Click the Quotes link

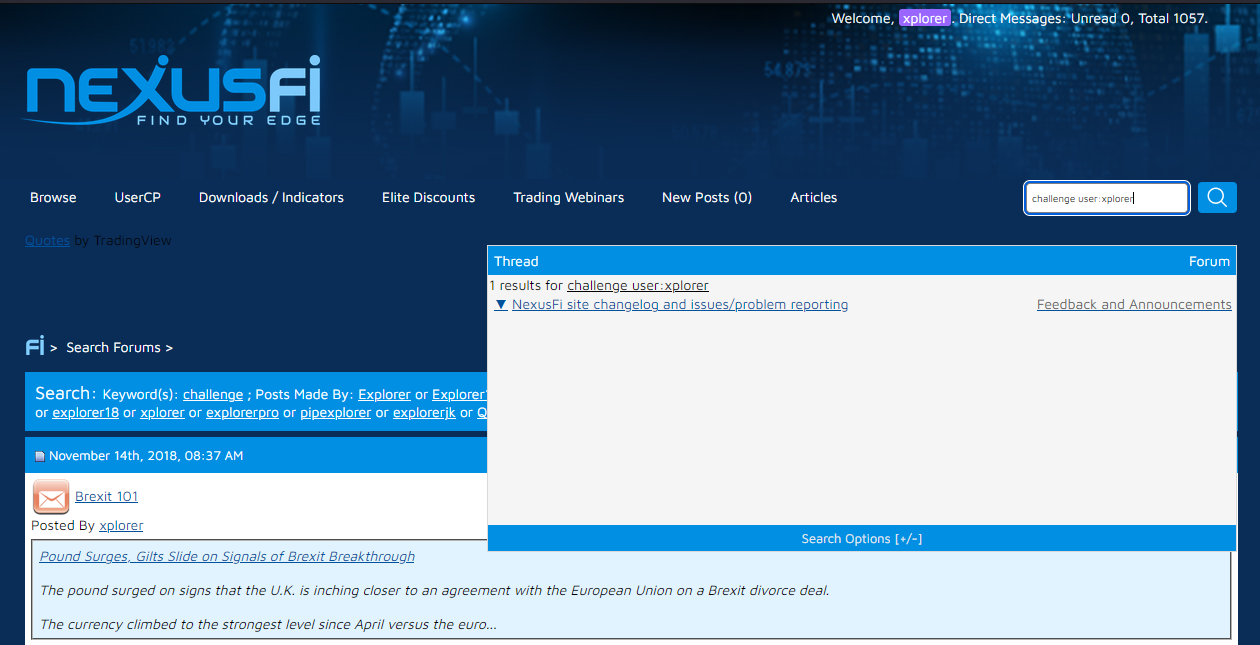point(47,240)
